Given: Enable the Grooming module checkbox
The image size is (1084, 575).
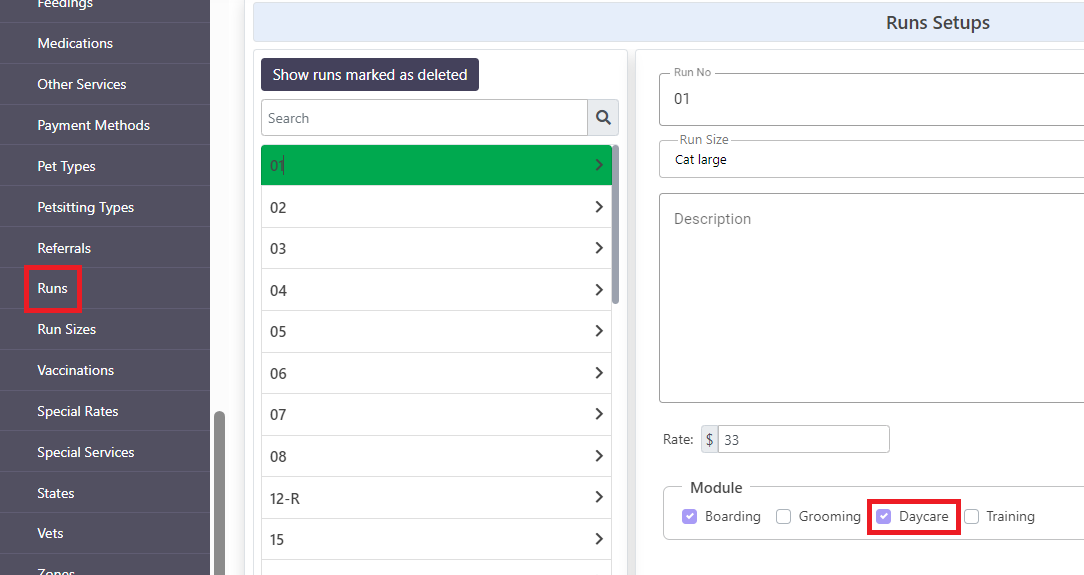Looking at the screenshot, I should 783,516.
